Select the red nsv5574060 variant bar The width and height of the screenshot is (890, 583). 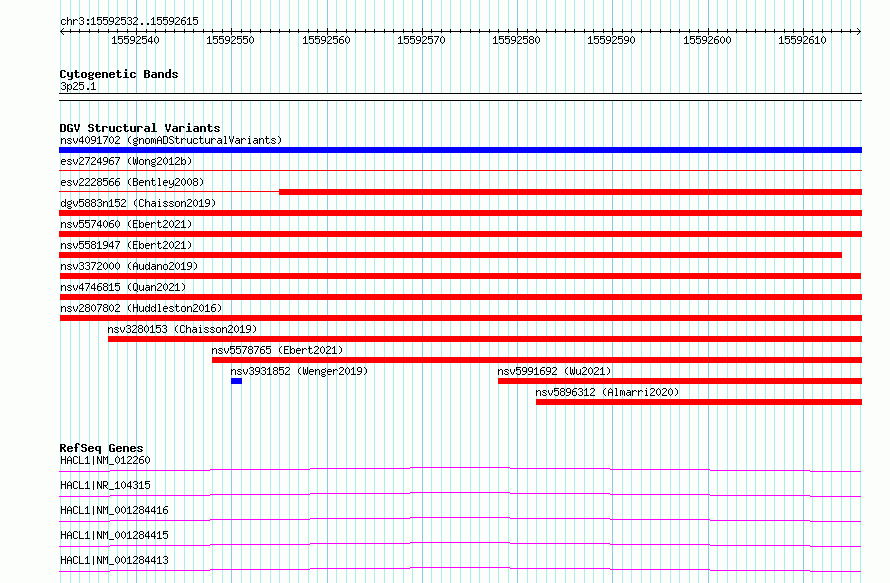(460, 234)
